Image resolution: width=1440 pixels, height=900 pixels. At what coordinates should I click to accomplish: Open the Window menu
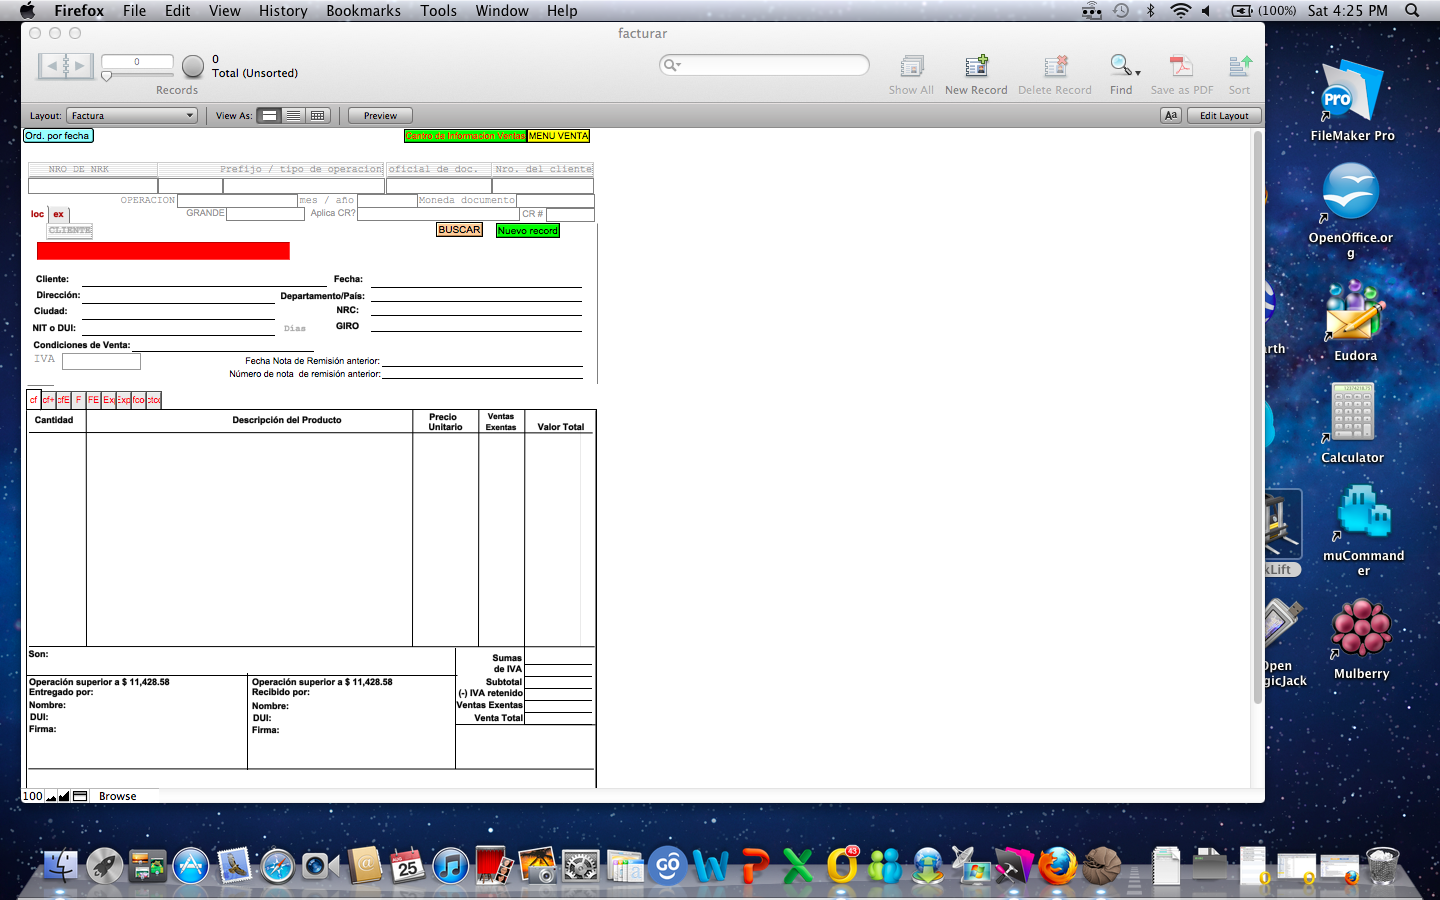[x=502, y=10]
